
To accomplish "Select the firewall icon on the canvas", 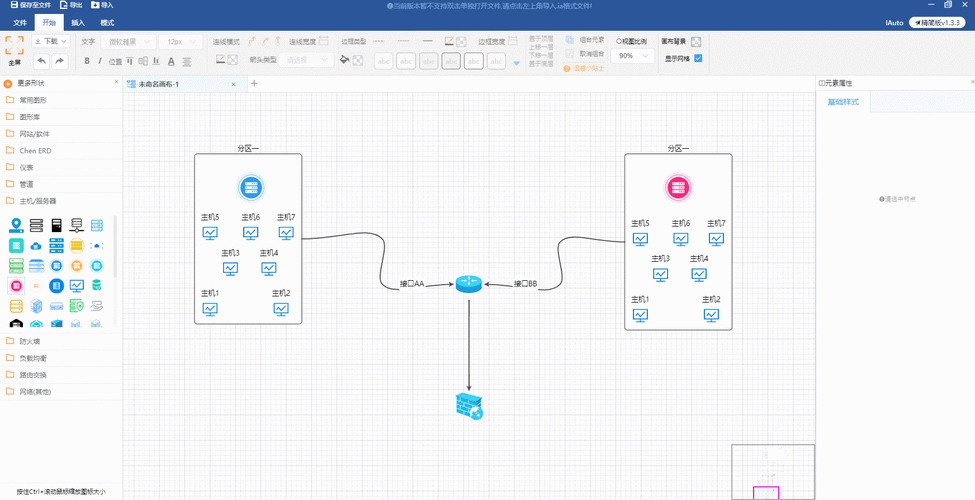I will [x=469, y=405].
